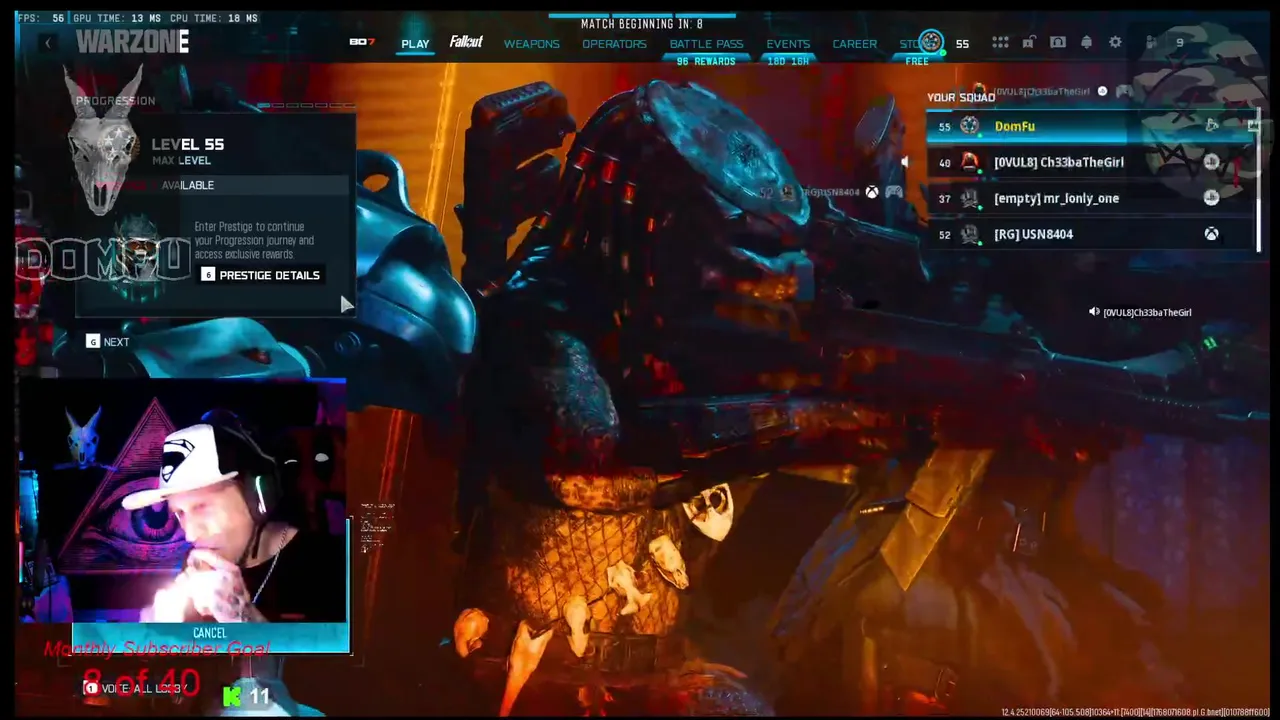This screenshot has height=720, width=1280.
Task: Click mr_lonly_one's rank emblem in squad list
Action: pyautogui.click(x=969, y=198)
